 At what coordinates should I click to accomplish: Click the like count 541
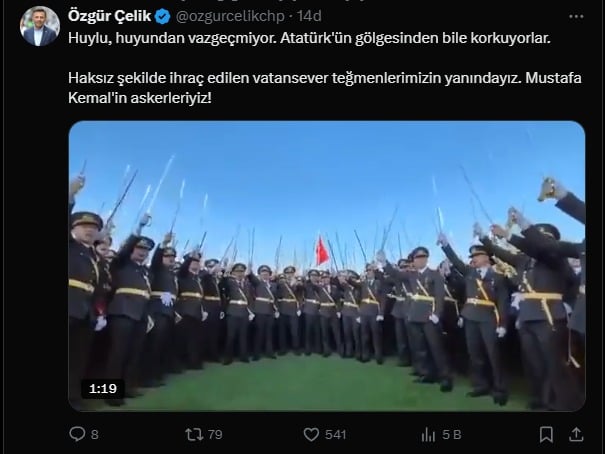[x=335, y=435]
